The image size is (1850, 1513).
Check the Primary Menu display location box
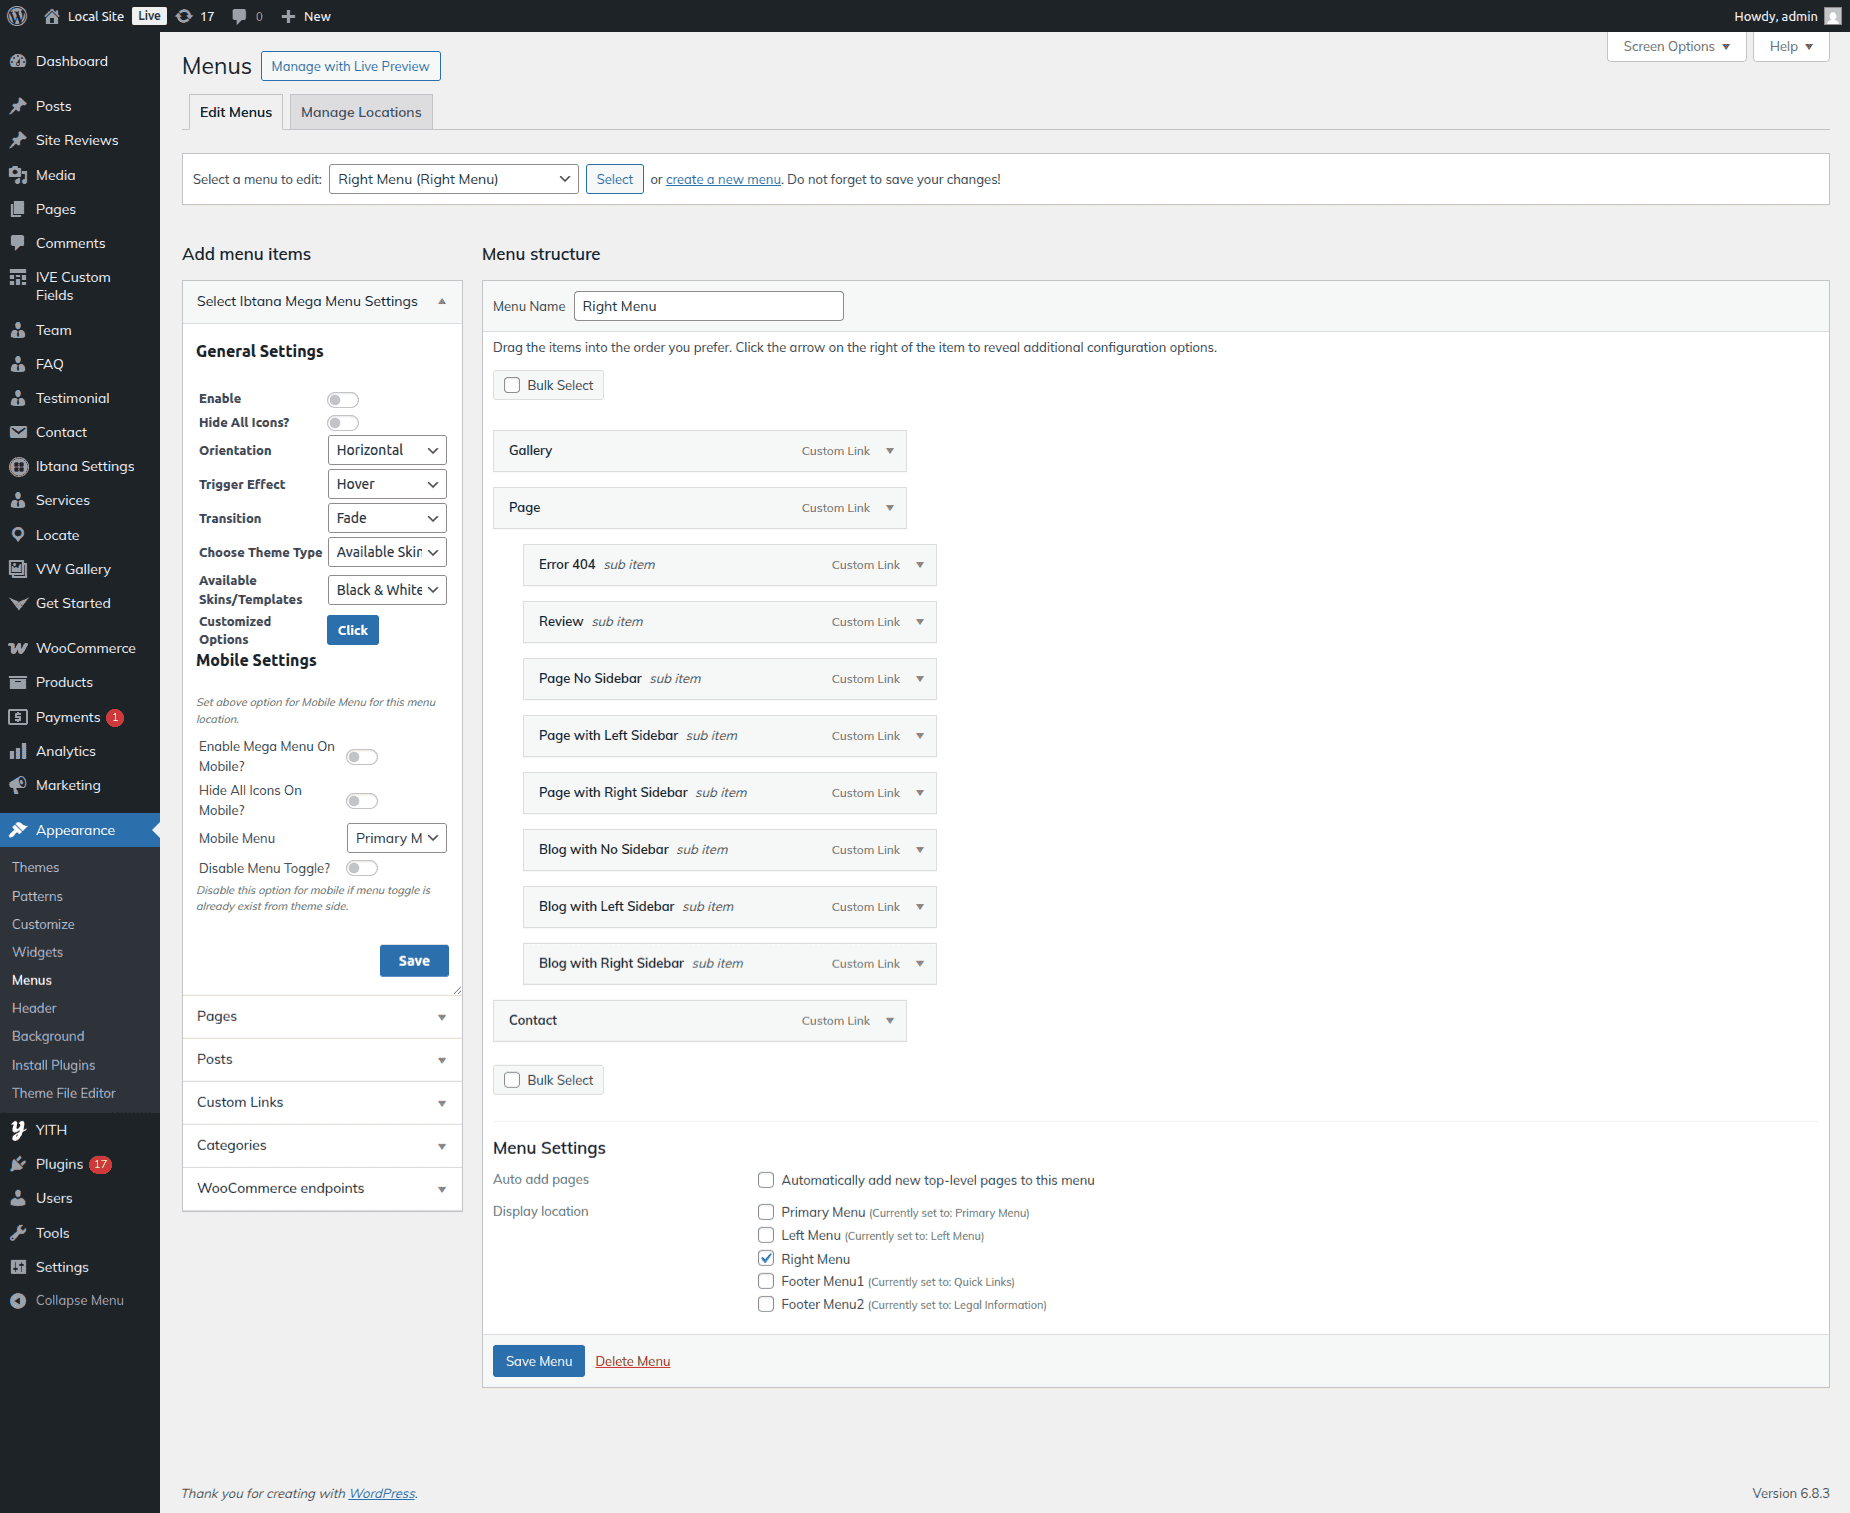point(766,1212)
